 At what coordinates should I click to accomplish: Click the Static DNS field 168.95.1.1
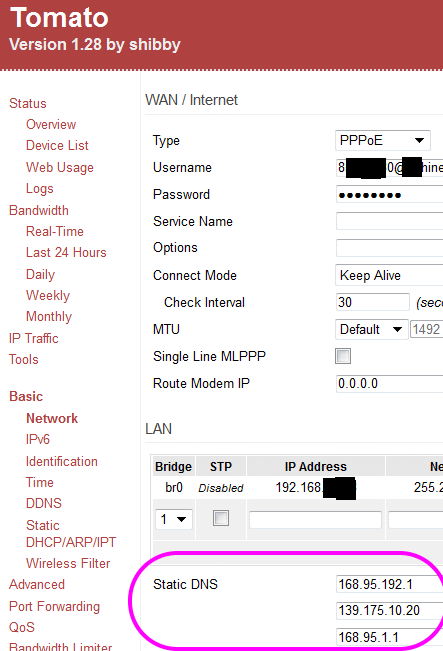click(389, 637)
